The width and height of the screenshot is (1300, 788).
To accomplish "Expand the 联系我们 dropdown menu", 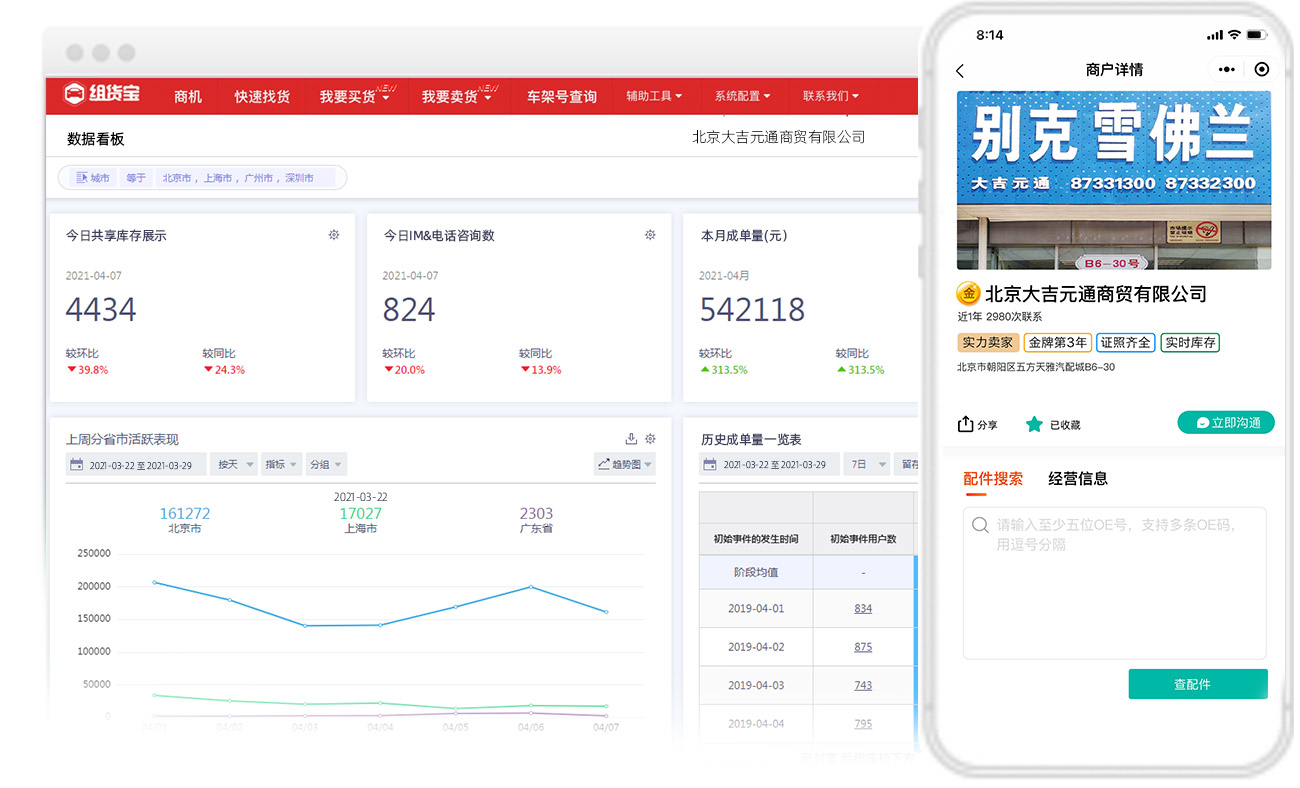I will (830, 96).
